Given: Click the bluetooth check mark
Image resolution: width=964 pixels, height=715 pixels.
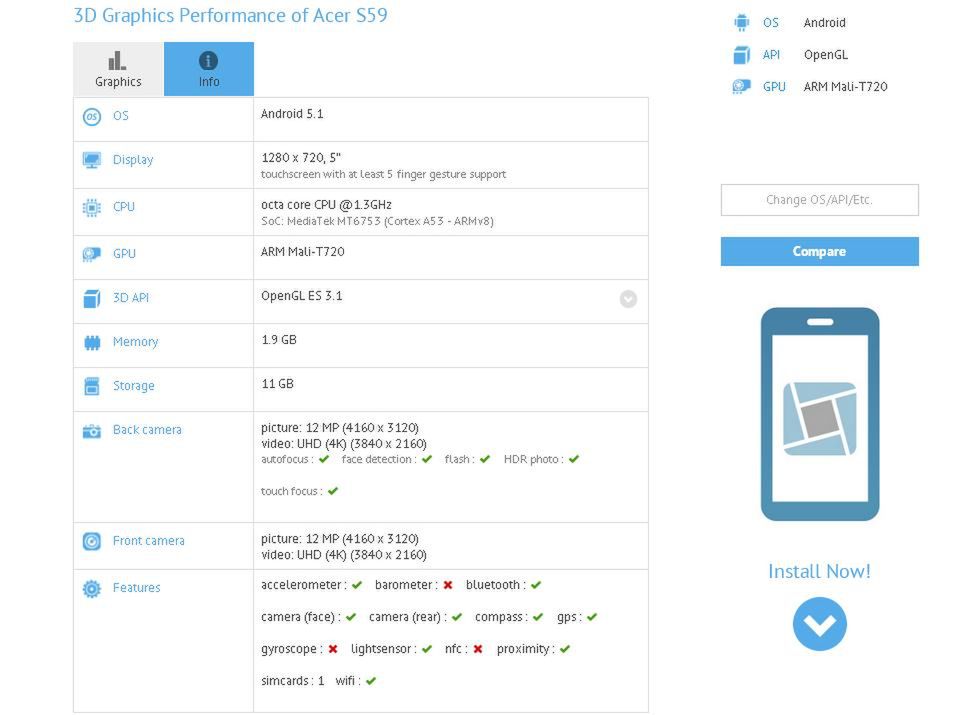Looking at the screenshot, I should click(536, 585).
